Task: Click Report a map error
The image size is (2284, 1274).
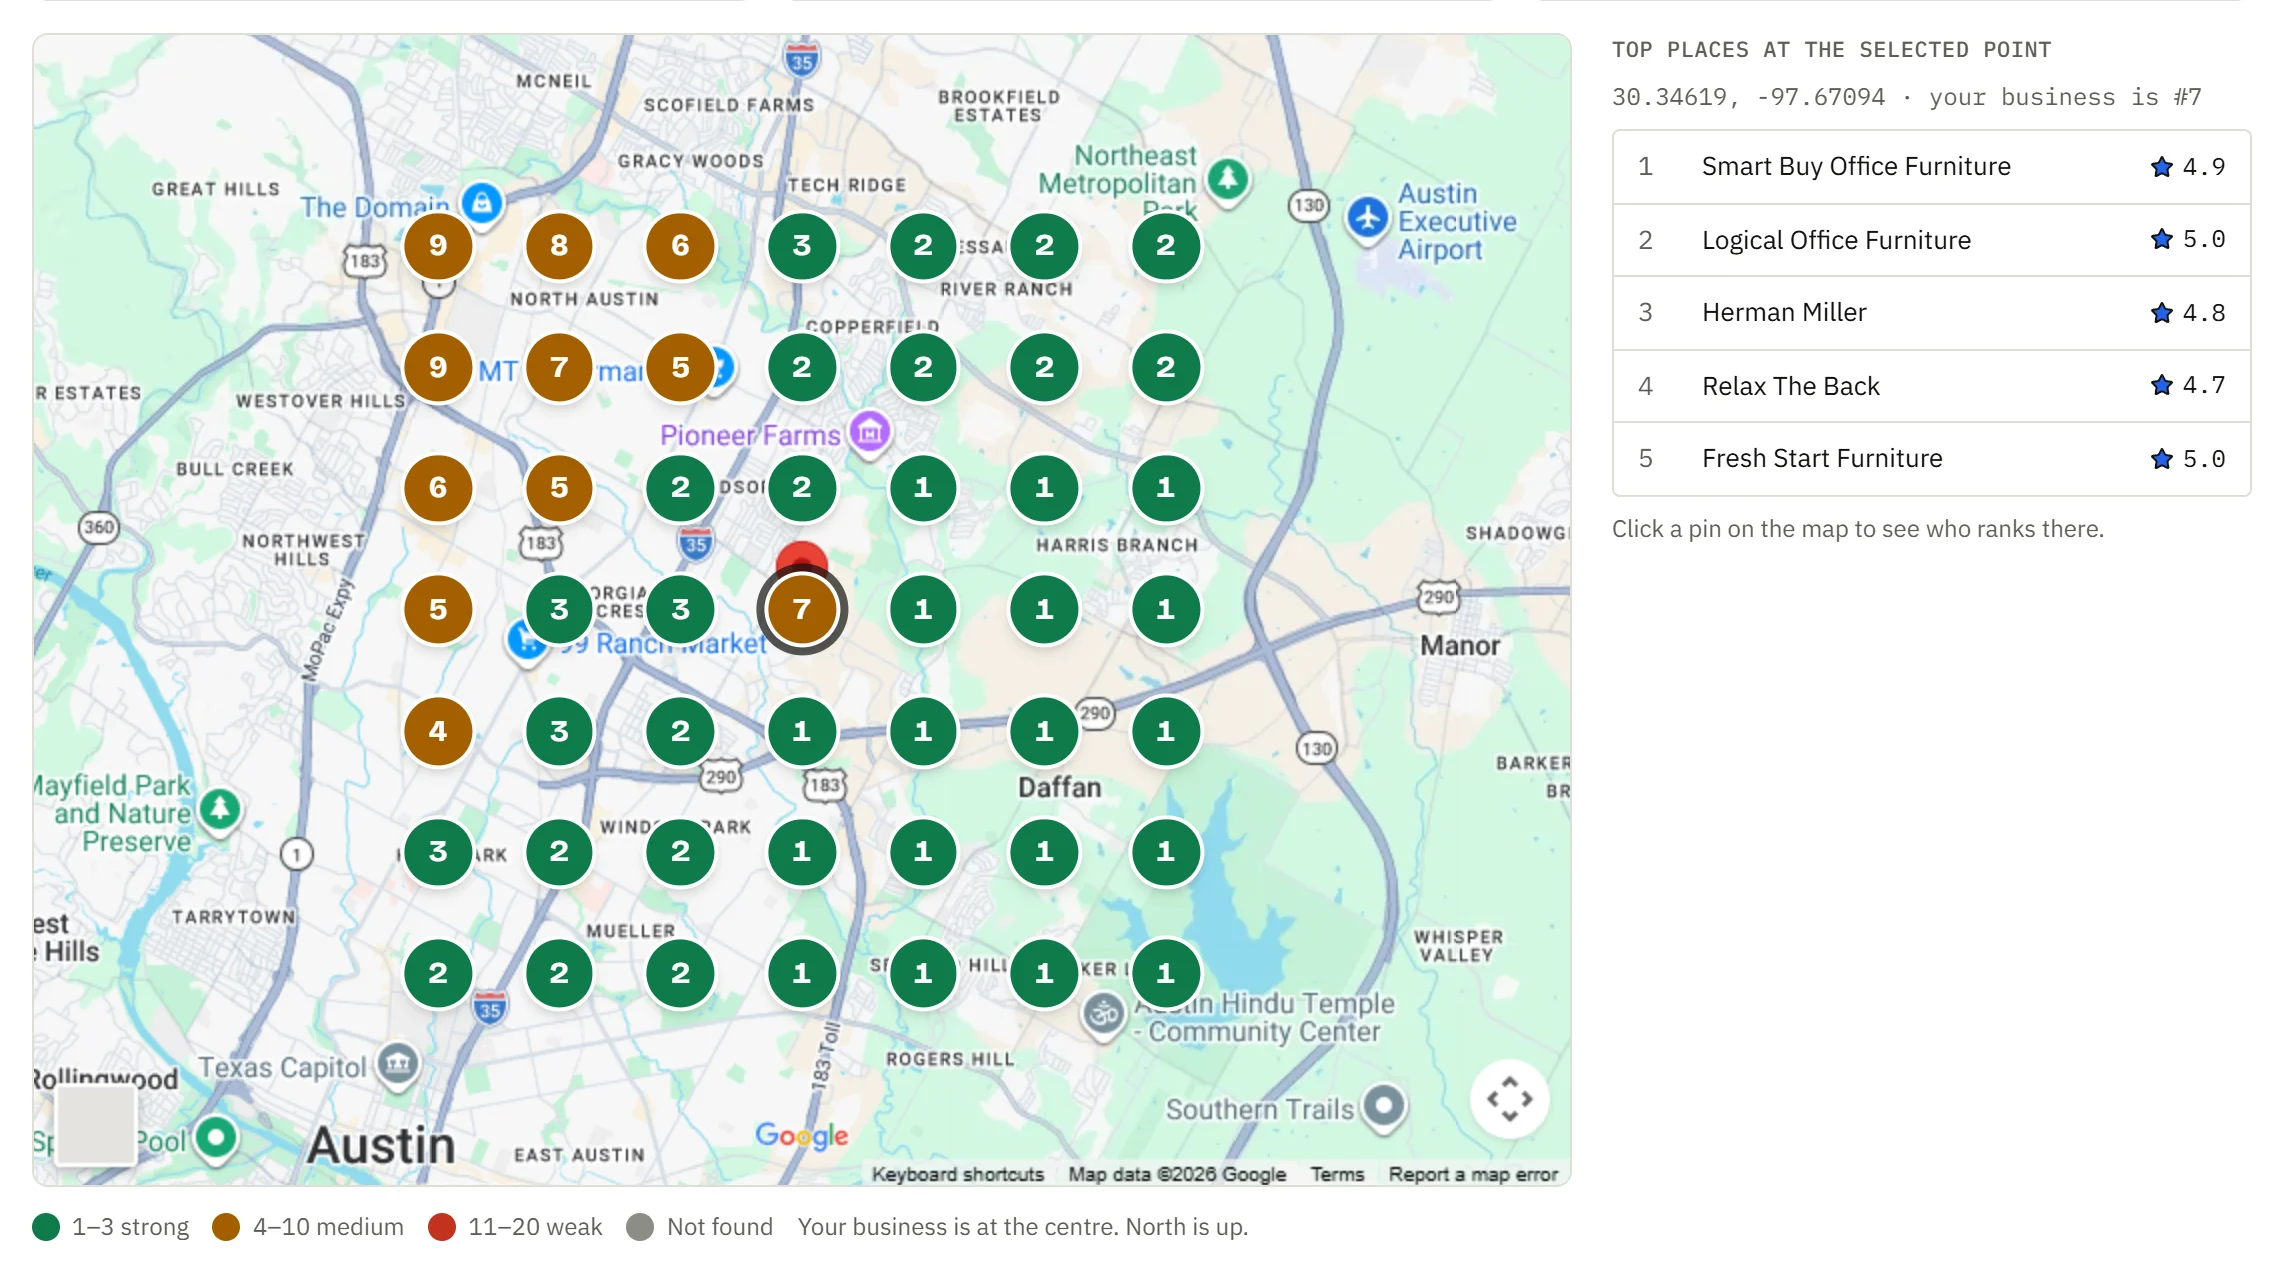Action: point(1473,1174)
